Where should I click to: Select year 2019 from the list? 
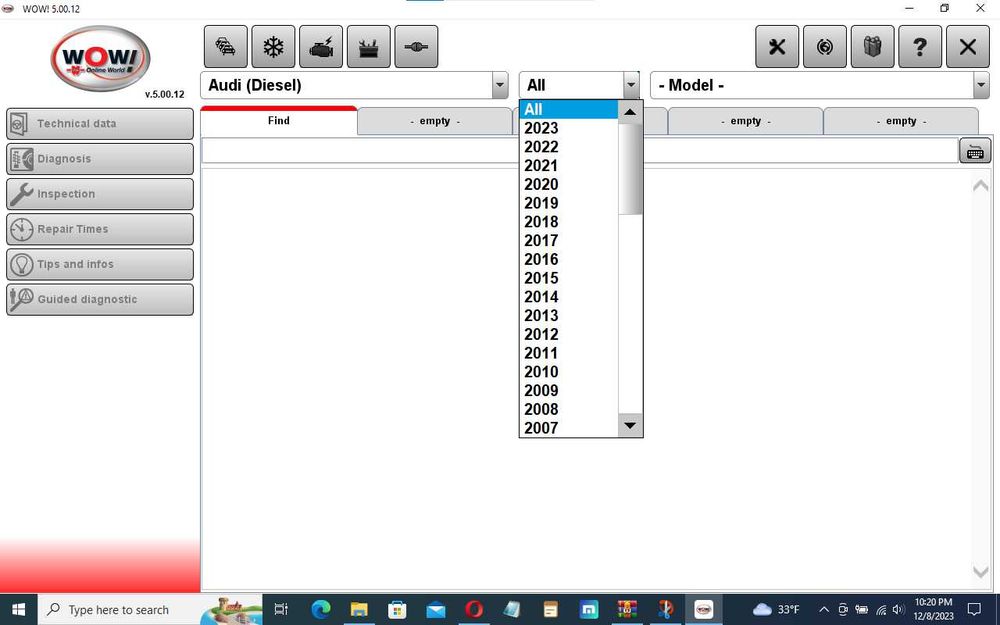coord(569,203)
